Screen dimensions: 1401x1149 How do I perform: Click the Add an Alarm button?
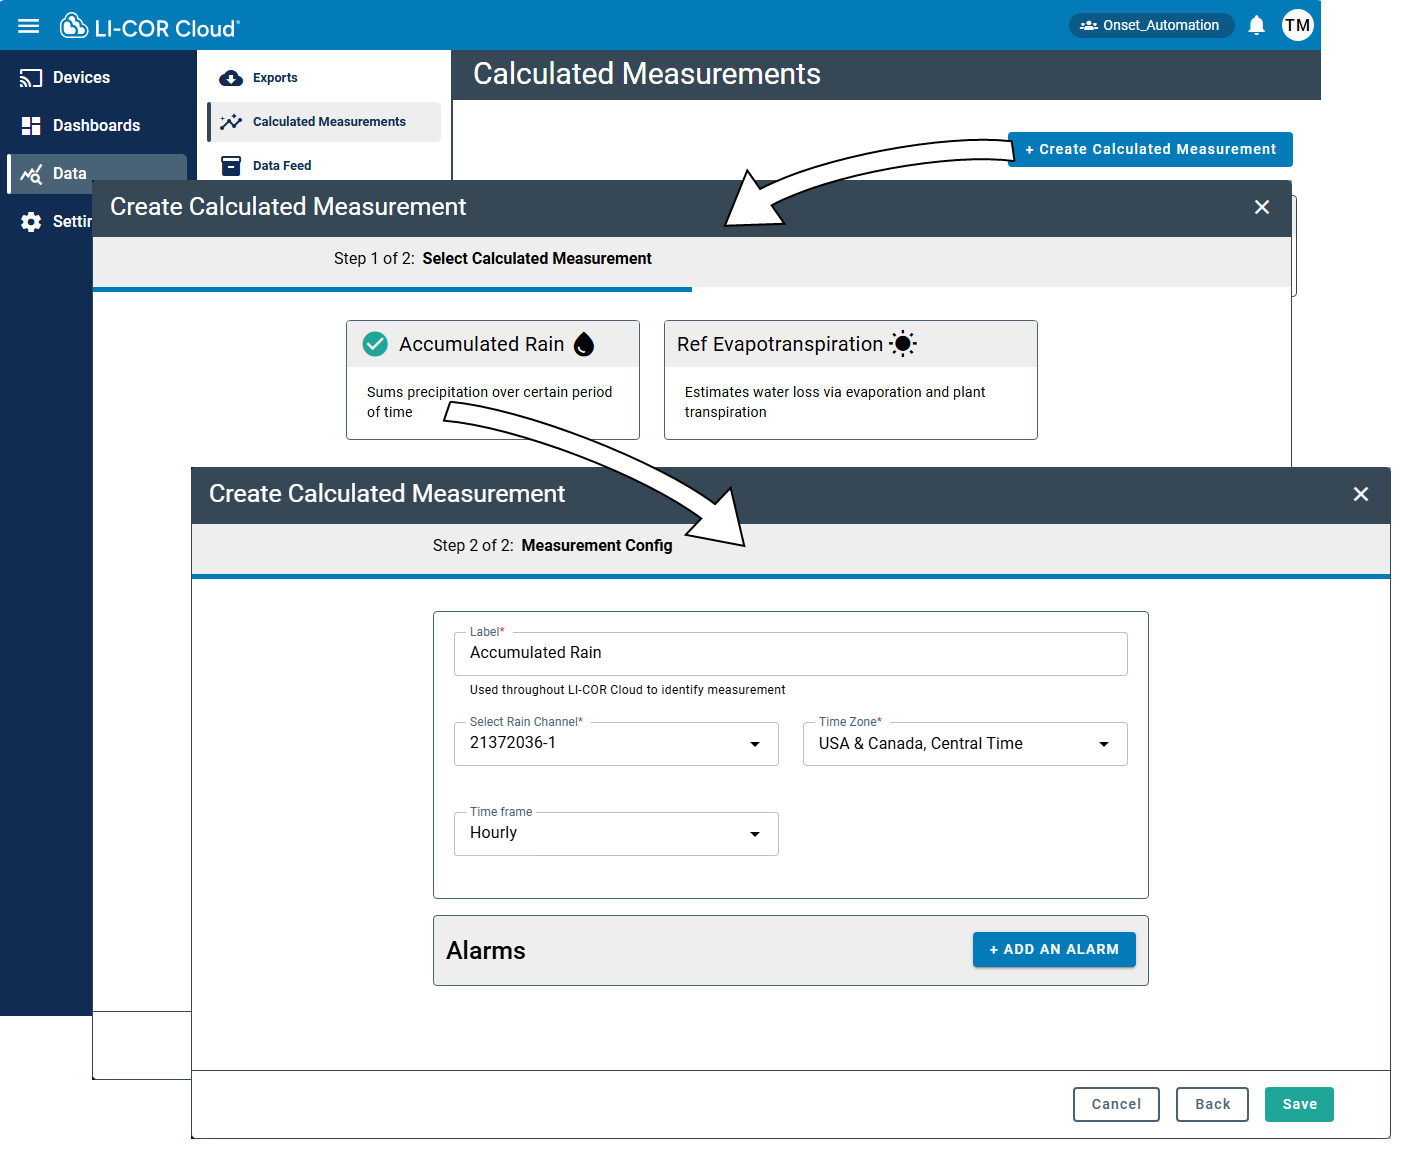click(1053, 950)
